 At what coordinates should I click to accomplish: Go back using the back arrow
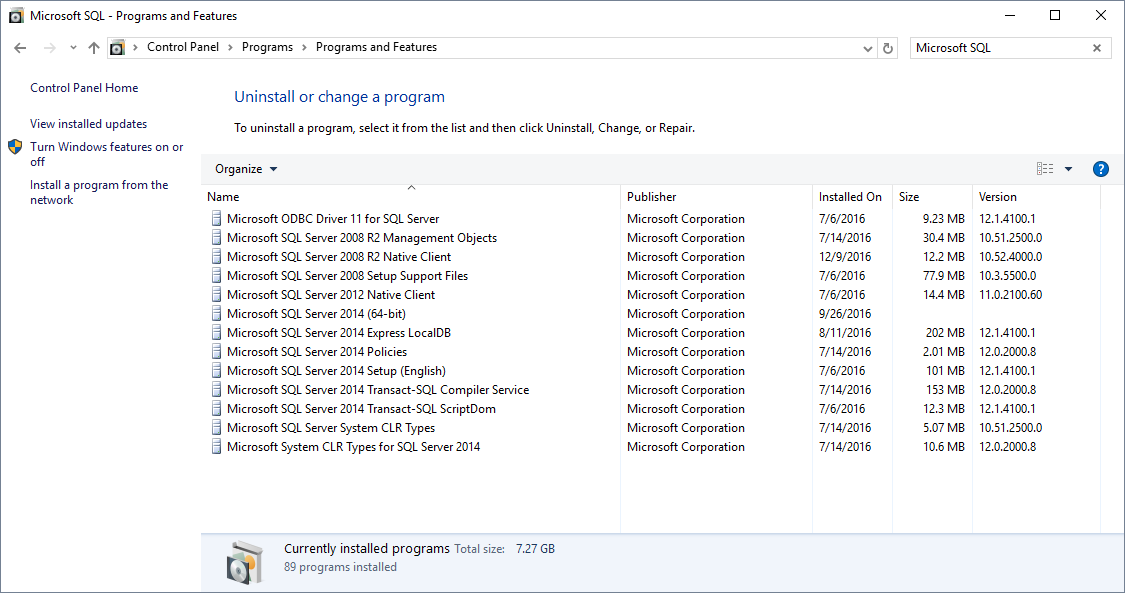(20, 48)
